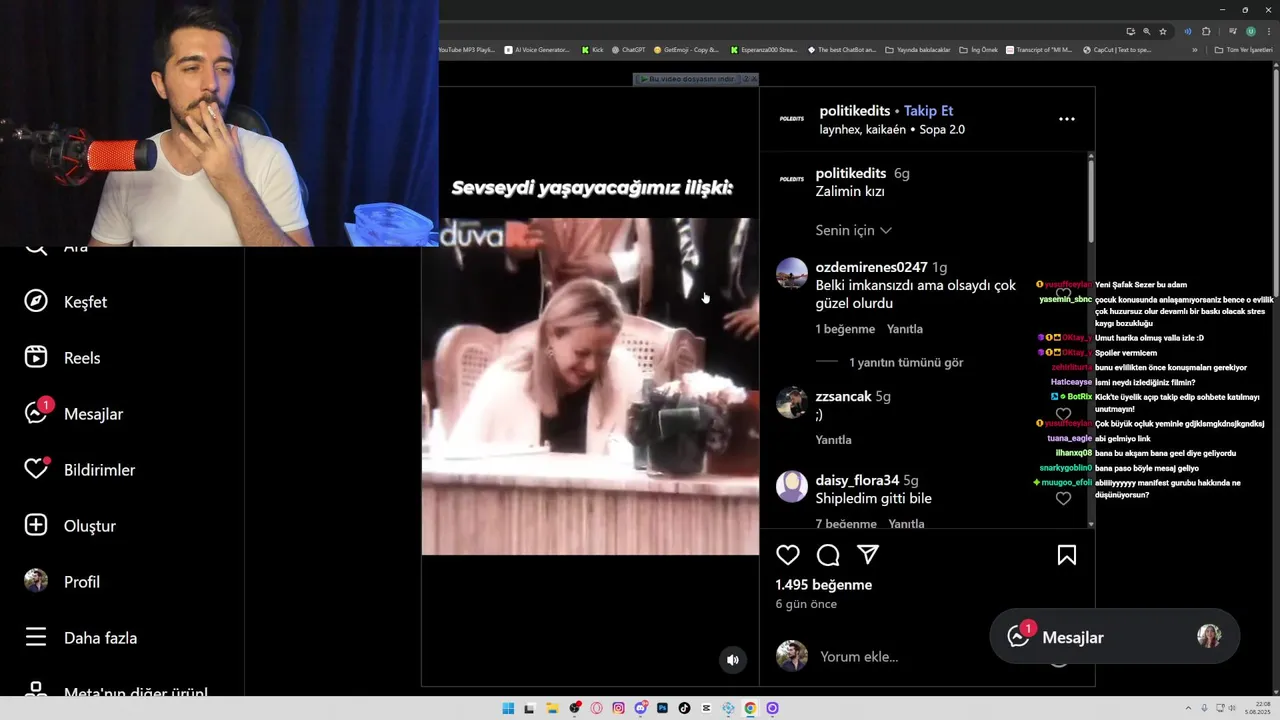Open Kick bookmark in bookmarks bar

pyautogui.click(x=593, y=50)
